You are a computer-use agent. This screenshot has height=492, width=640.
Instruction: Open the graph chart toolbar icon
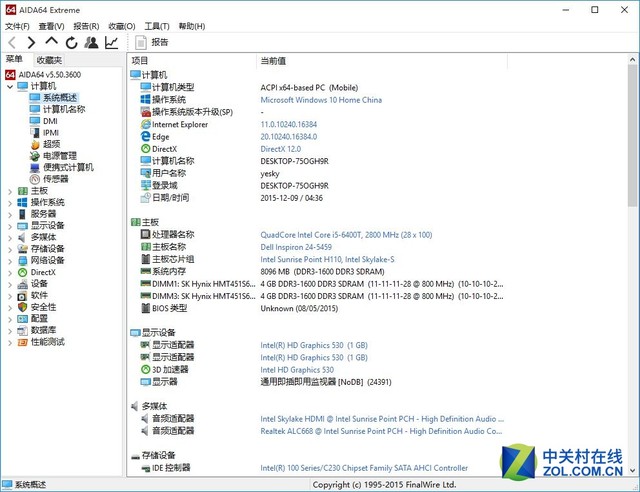pyautogui.click(x=111, y=42)
